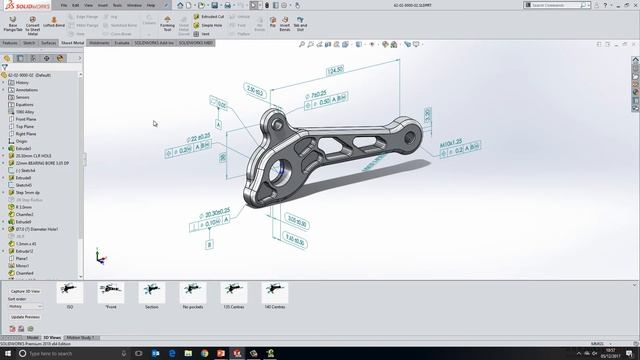Click the Vent tool
This screenshot has width=640, height=360.
pos(202,34)
